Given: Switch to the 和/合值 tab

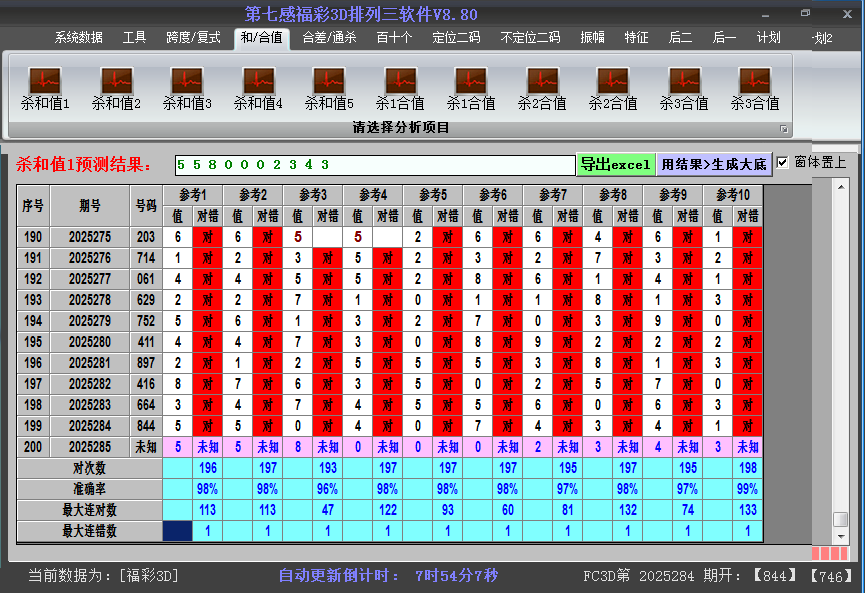Looking at the screenshot, I should pyautogui.click(x=259, y=38).
